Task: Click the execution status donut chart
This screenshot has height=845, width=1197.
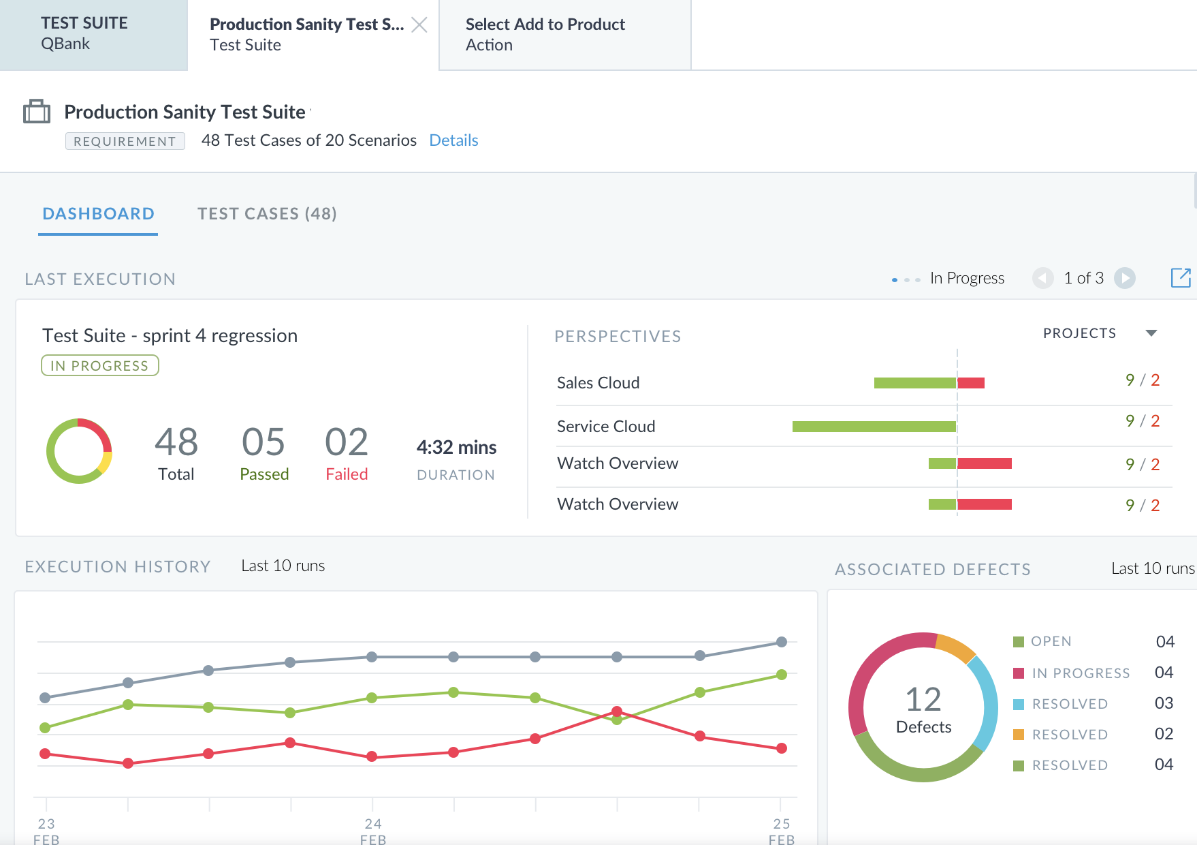Action: pyautogui.click(x=79, y=450)
